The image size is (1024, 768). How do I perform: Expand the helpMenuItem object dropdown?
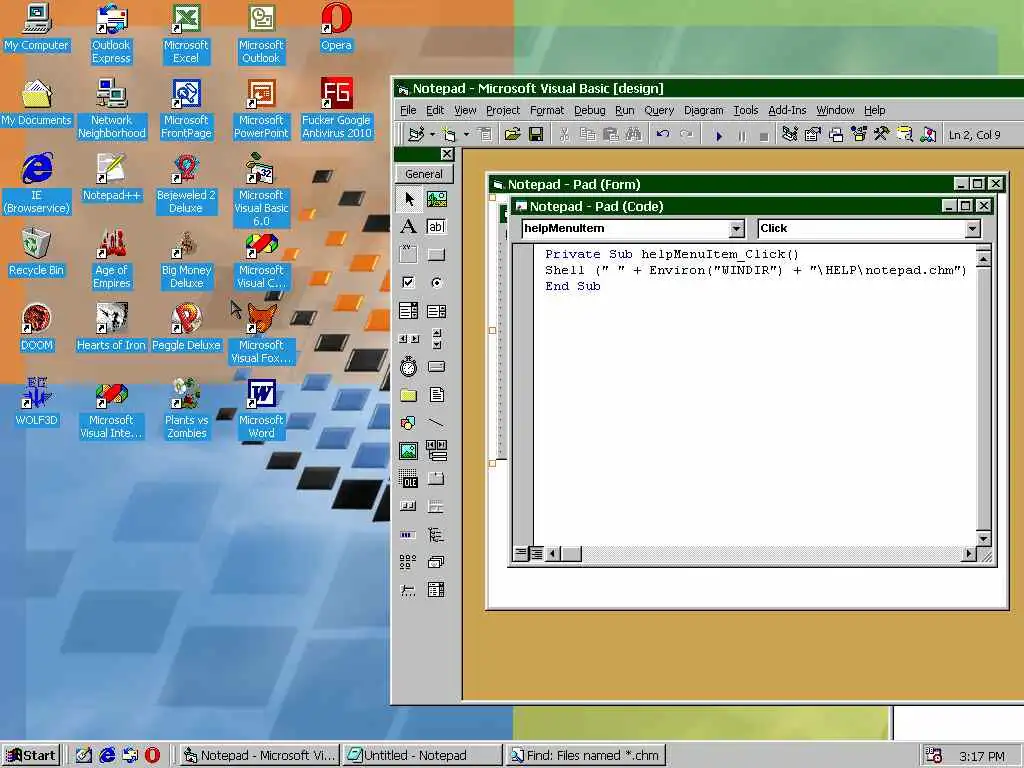(x=737, y=229)
